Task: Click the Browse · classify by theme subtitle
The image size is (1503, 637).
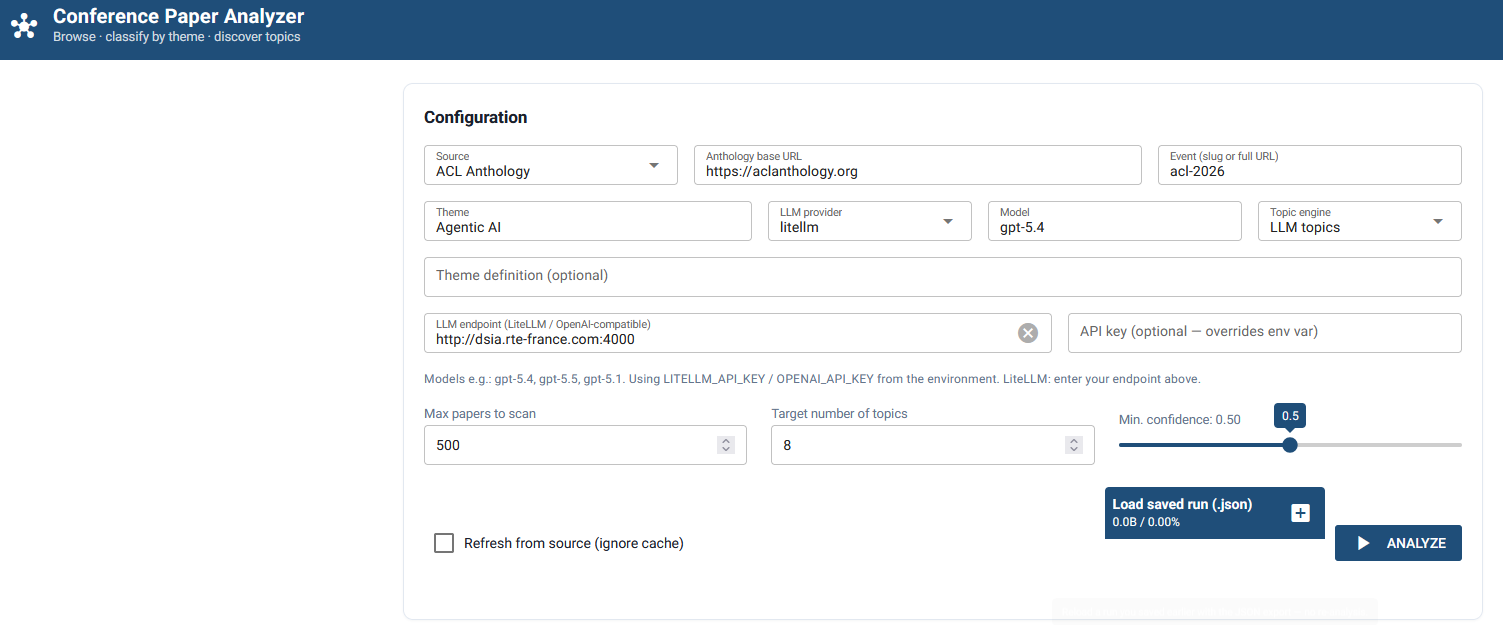Action: (x=177, y=37)
